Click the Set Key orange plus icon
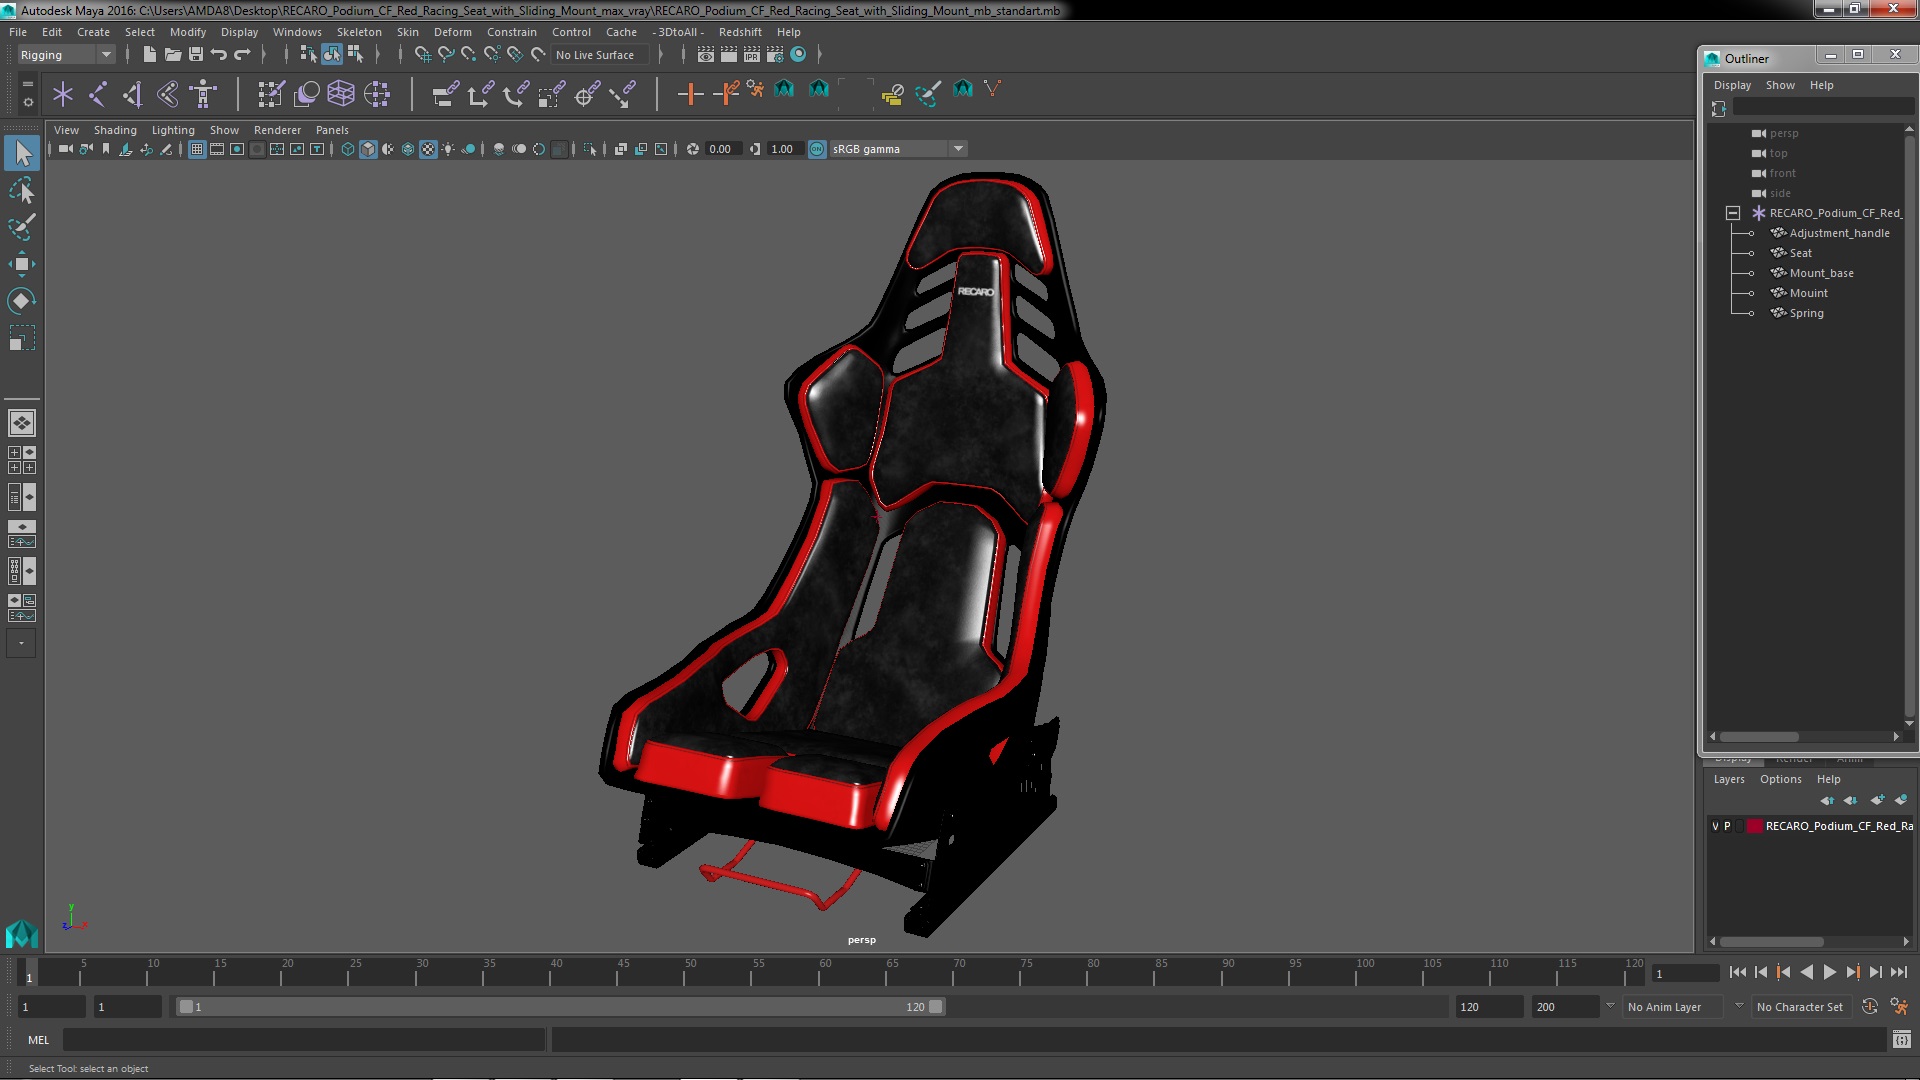This screenshot has height=1080, width=1920. click(x=689, y=94)
